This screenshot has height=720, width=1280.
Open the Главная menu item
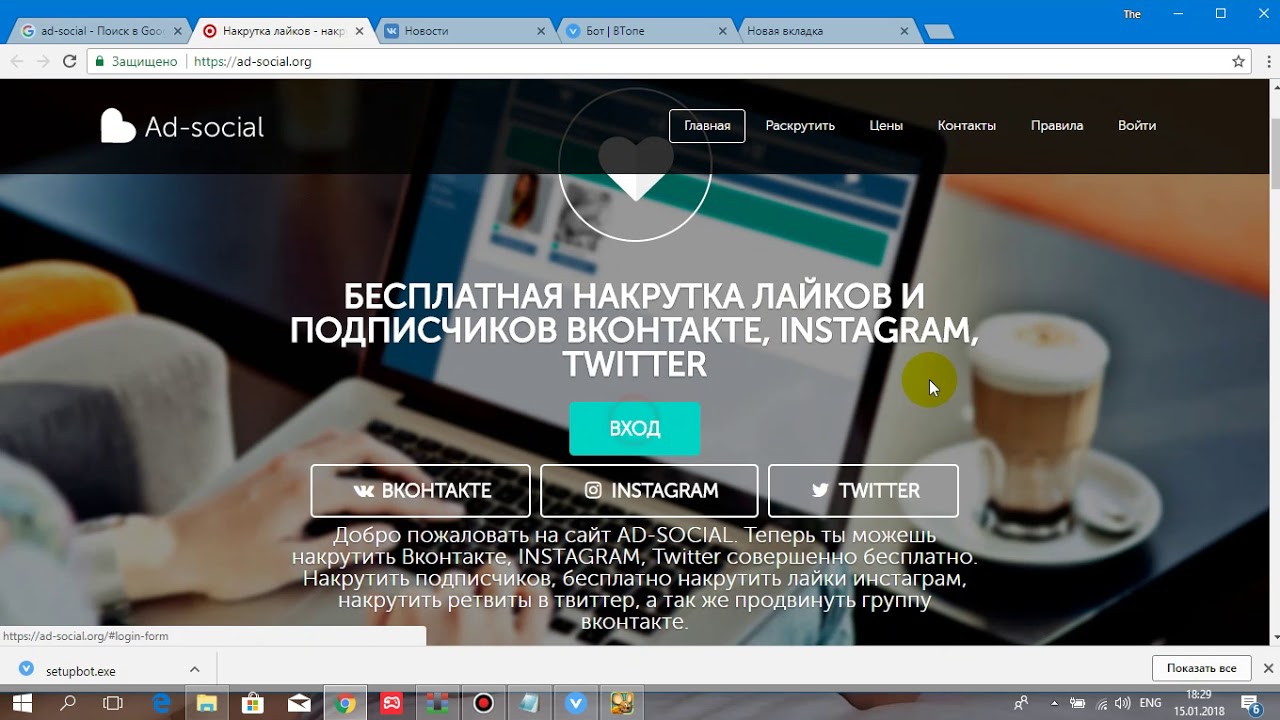707,126
